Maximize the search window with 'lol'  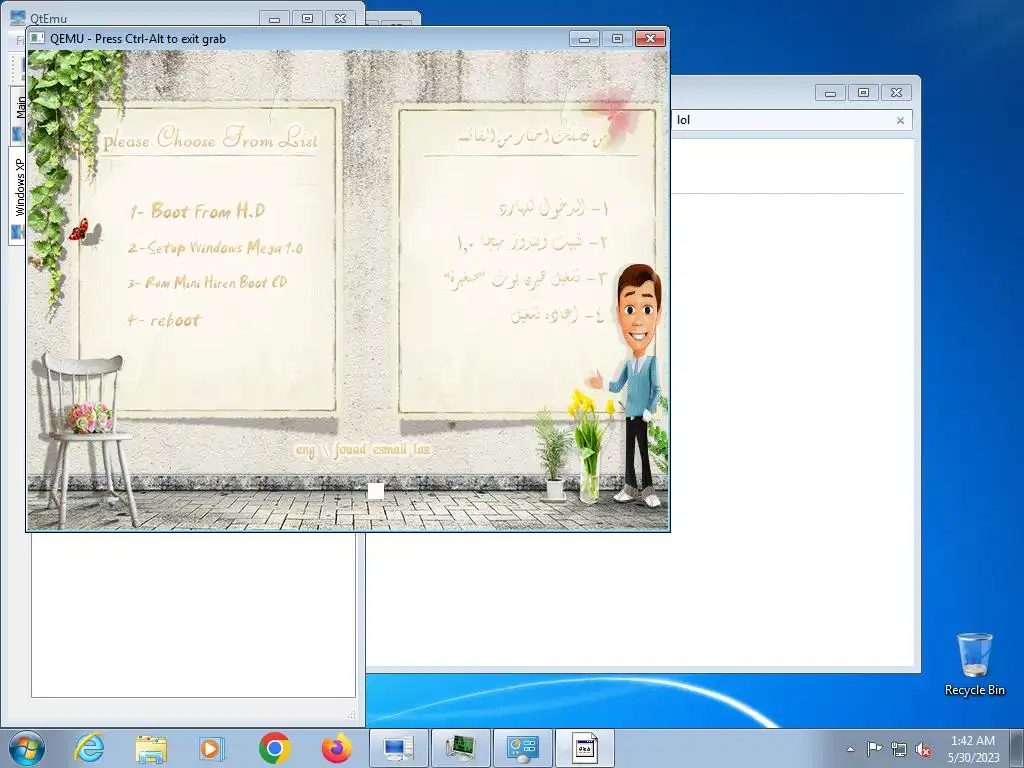click(x=863, y=93)
